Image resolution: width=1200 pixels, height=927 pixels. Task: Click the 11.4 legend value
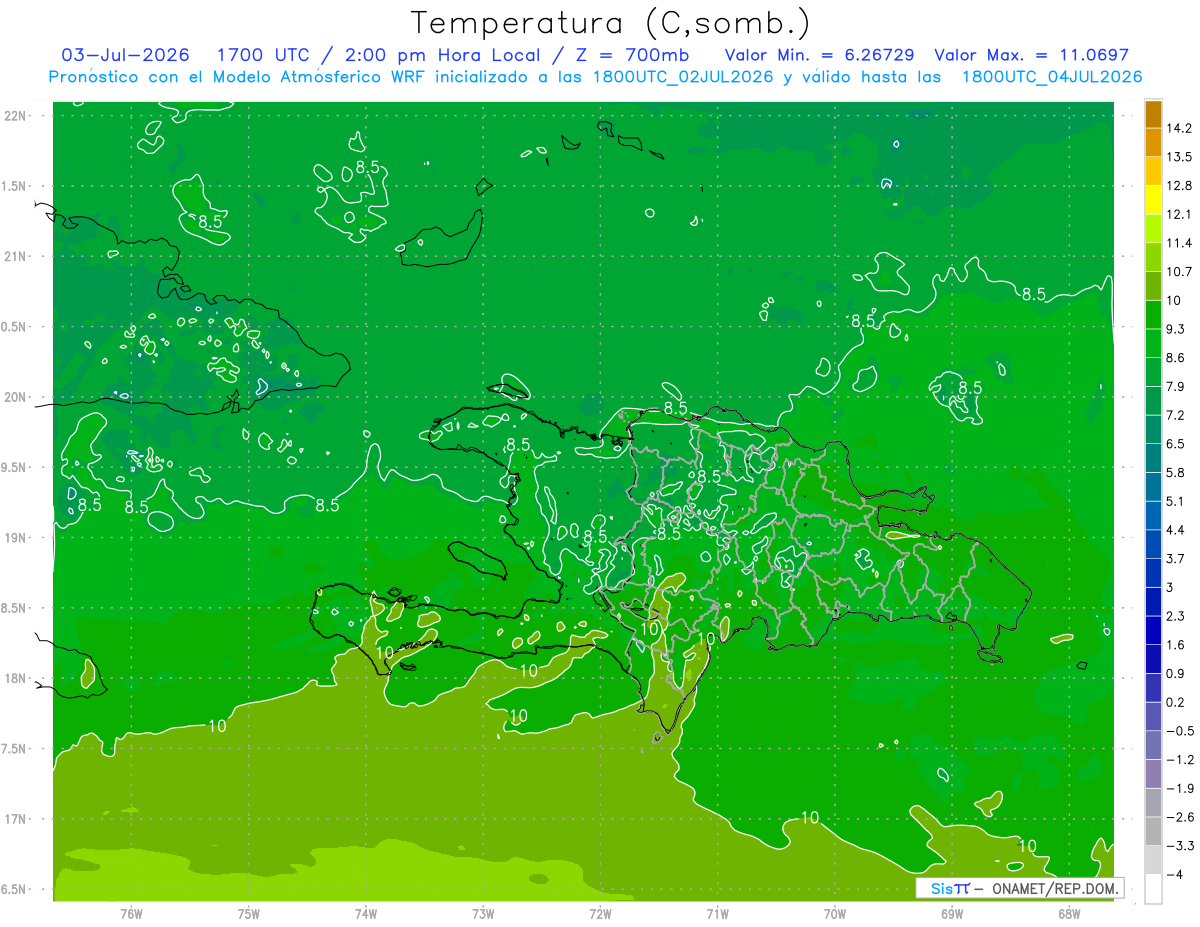click(1179, 243)
